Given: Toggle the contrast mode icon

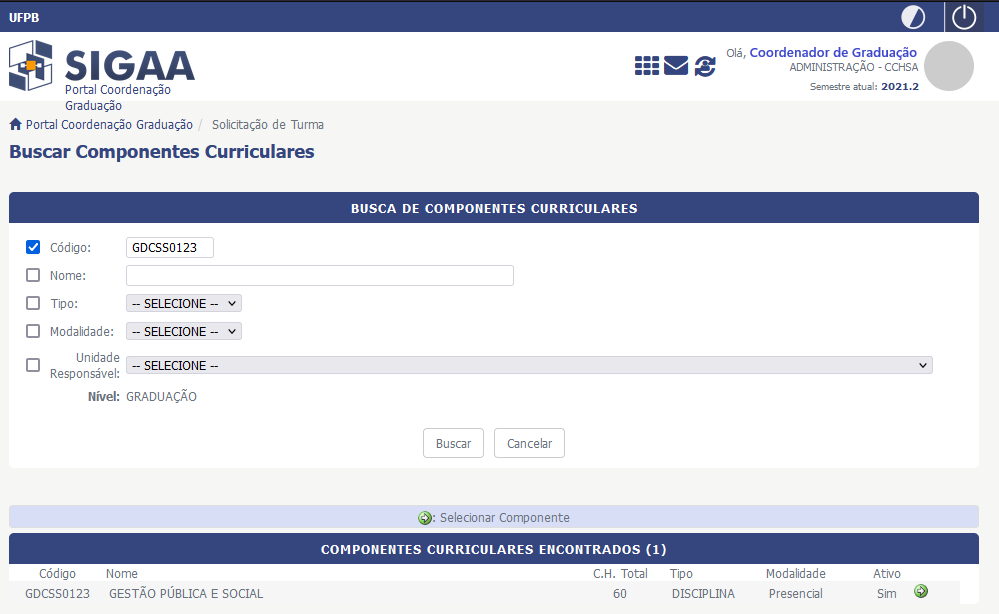Looking at the screenshot, I should (913, 17).
